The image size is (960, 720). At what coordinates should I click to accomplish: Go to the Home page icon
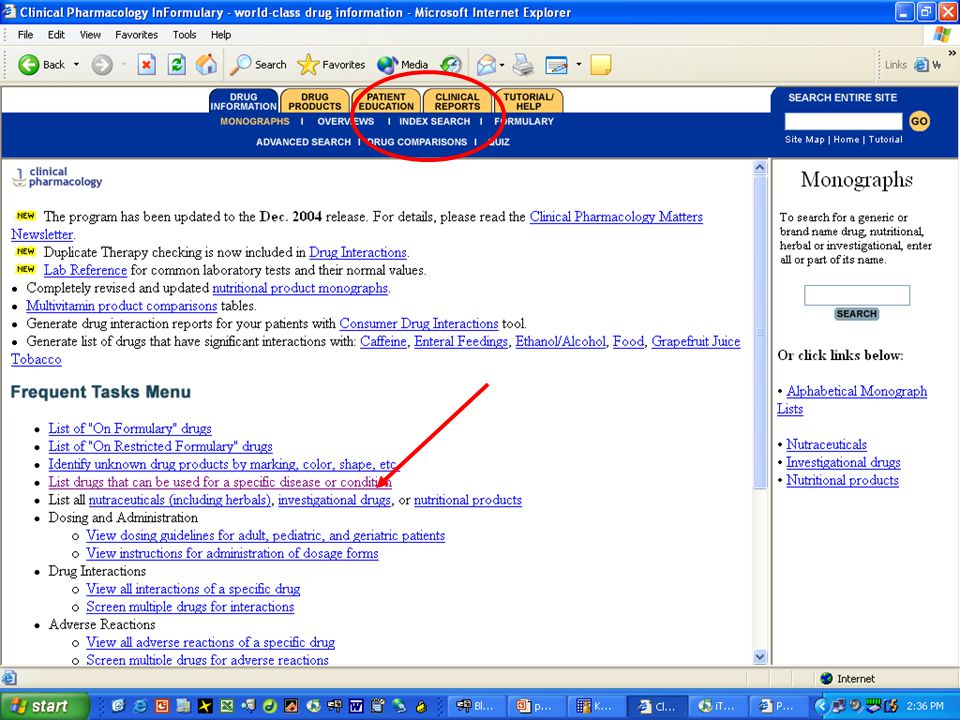(206, 64)
